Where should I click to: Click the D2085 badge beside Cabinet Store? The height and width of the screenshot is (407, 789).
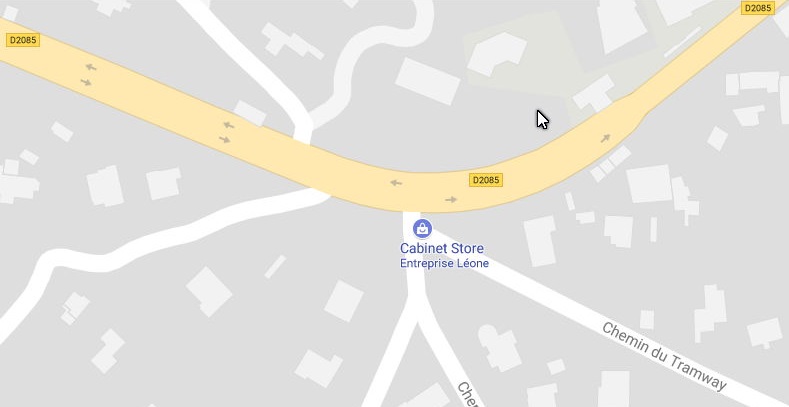point(486,180)
